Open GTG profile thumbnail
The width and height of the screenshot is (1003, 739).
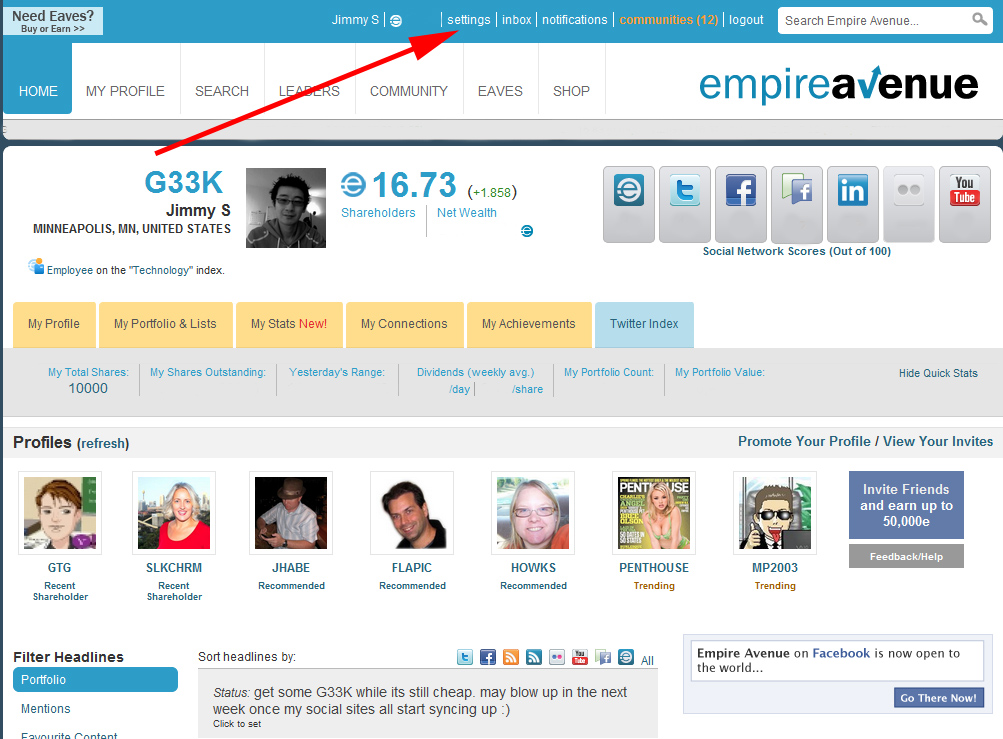tap(60, 513)
